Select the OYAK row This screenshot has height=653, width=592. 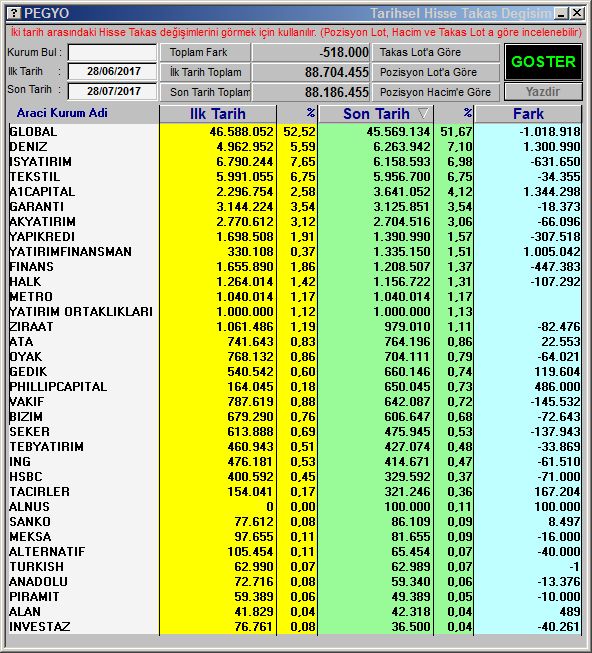(295, 356)
